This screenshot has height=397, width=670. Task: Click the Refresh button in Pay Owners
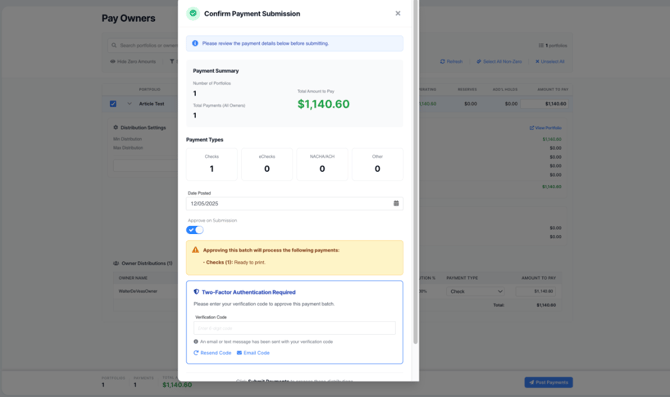pos(451,62)
